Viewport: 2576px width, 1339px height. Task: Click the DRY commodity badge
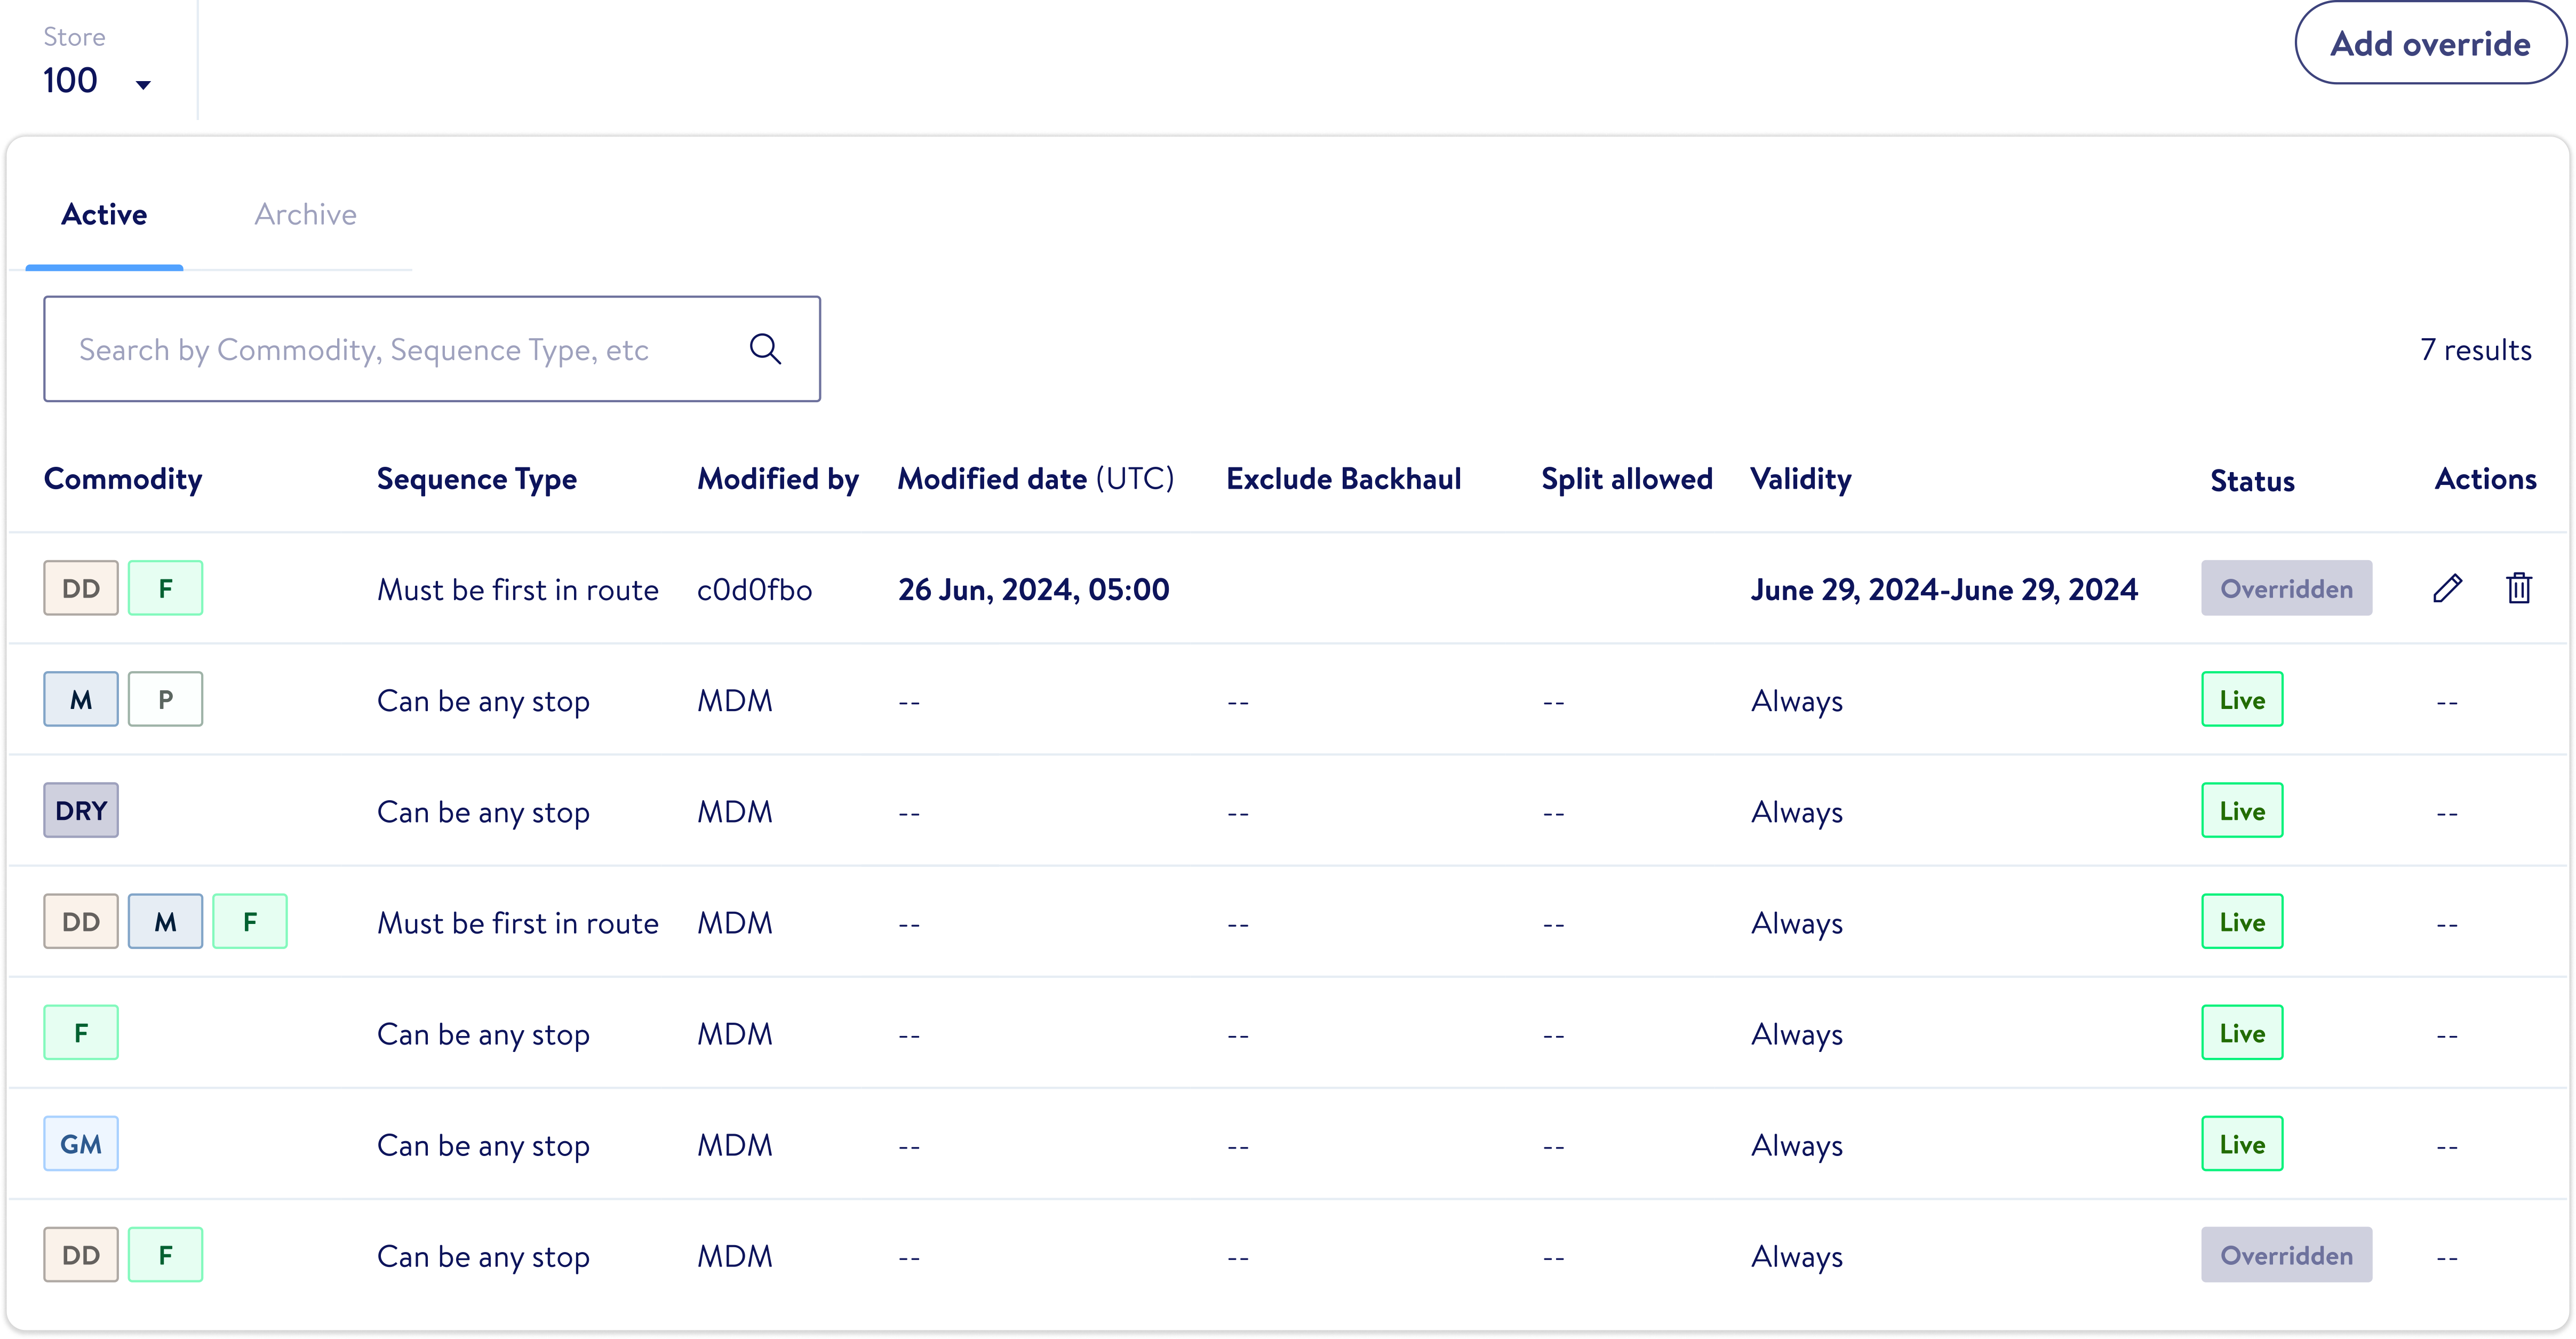81,810
